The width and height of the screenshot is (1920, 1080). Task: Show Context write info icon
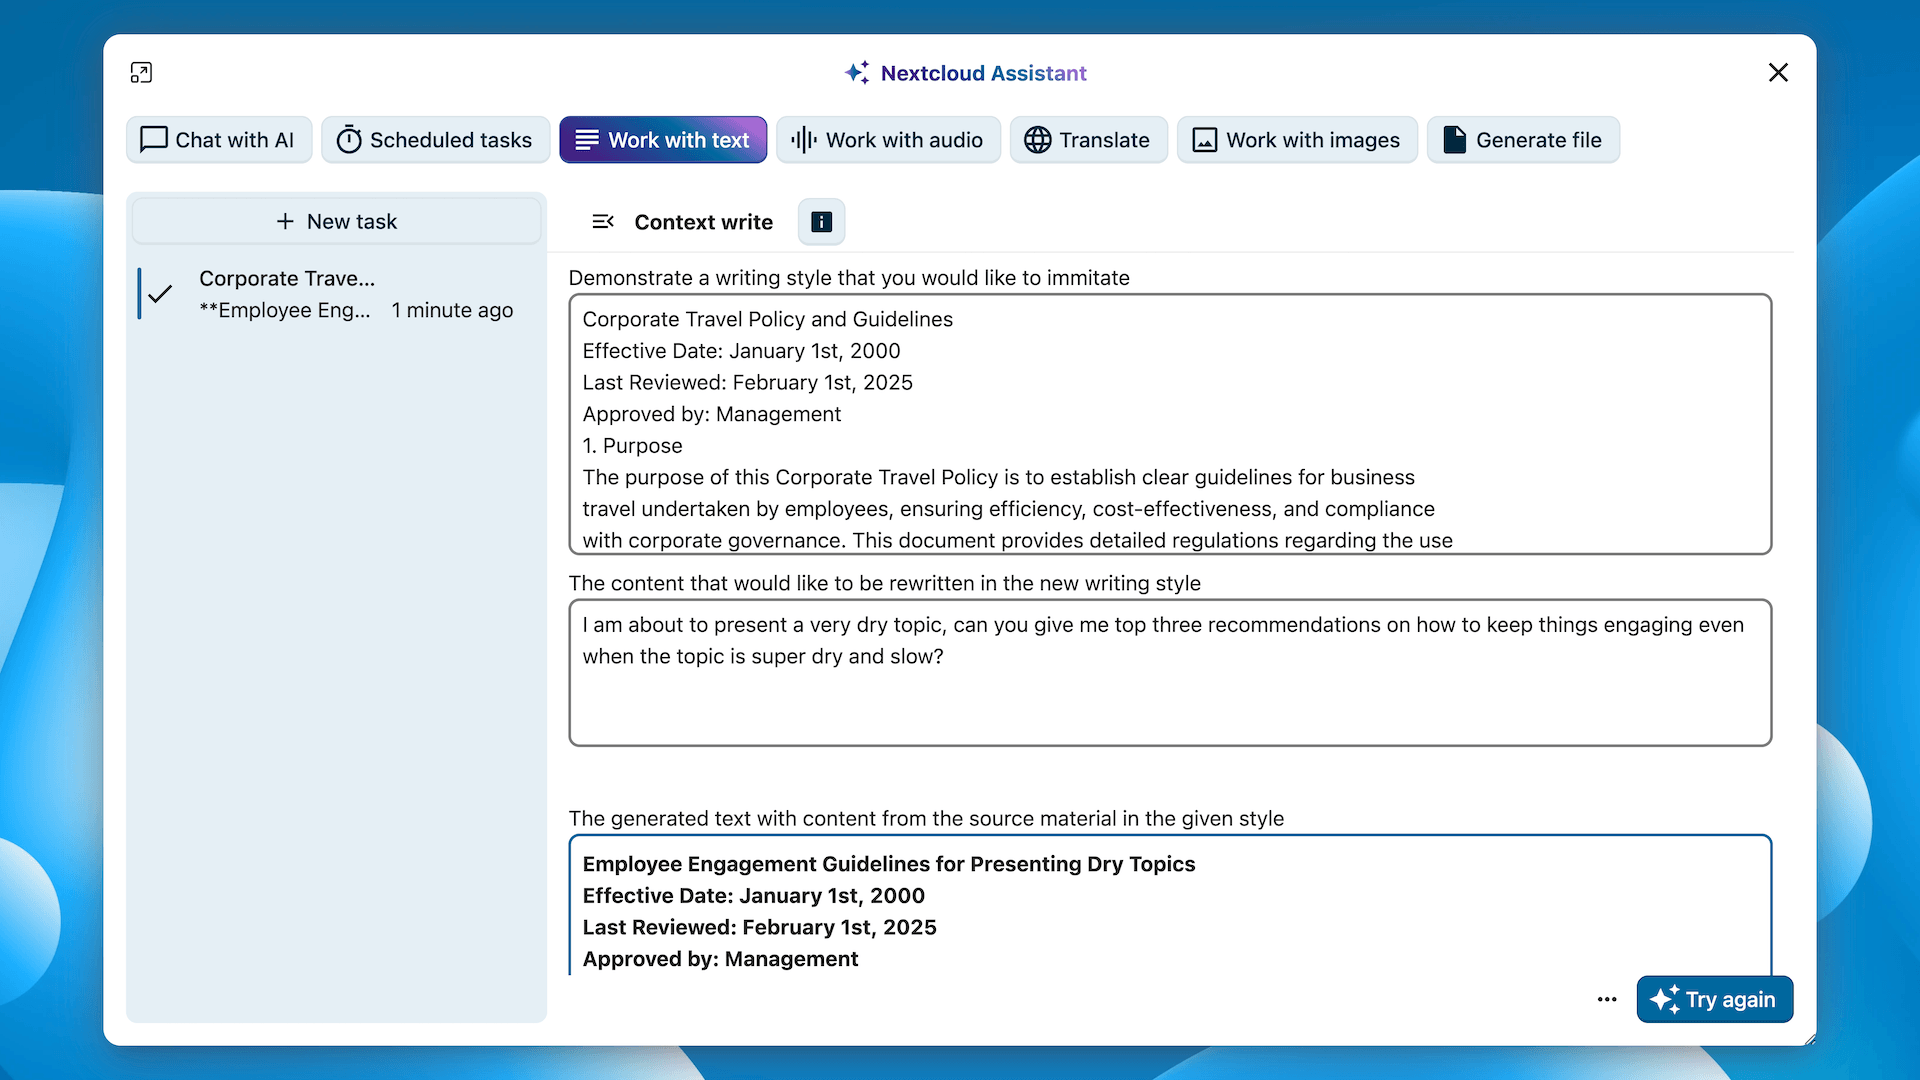[821, 222]
